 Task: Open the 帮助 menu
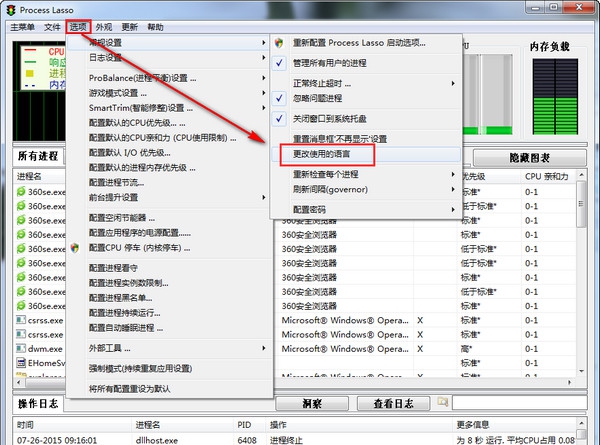coord(155,27)
